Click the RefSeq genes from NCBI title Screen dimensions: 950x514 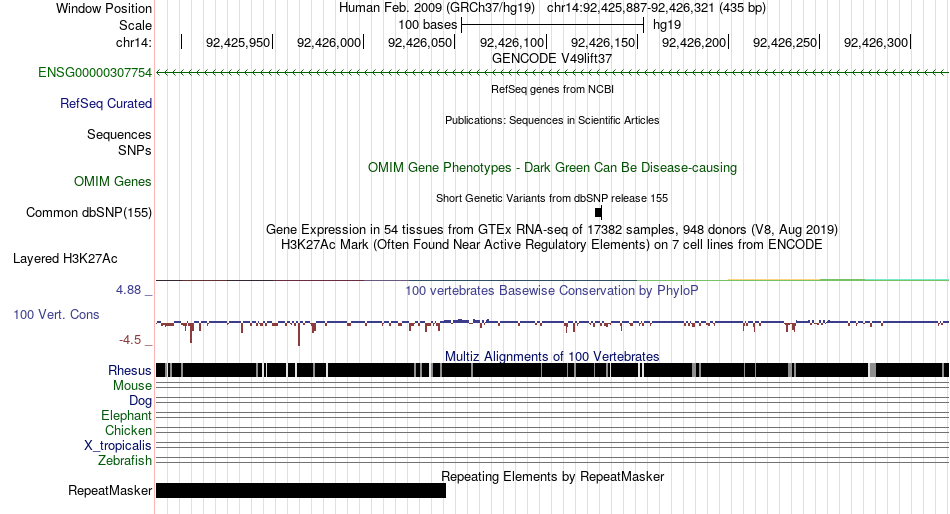tap(553, 89)
